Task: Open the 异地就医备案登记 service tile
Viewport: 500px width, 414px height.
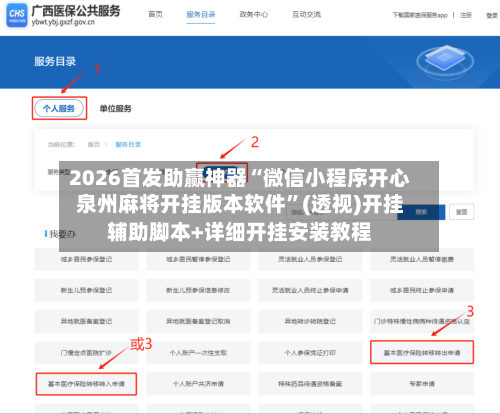Action: (86, 322)
